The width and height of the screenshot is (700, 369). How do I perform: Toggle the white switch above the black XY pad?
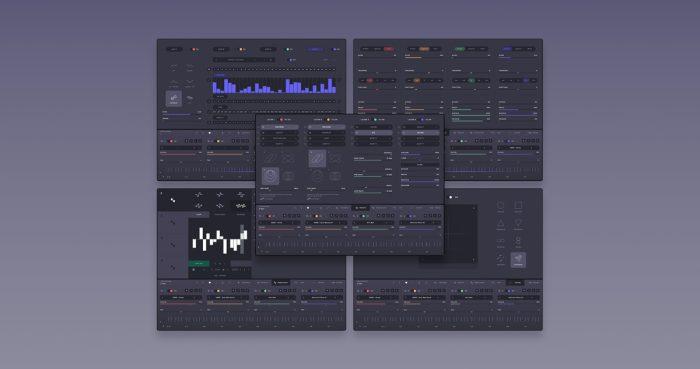(451, 197)
